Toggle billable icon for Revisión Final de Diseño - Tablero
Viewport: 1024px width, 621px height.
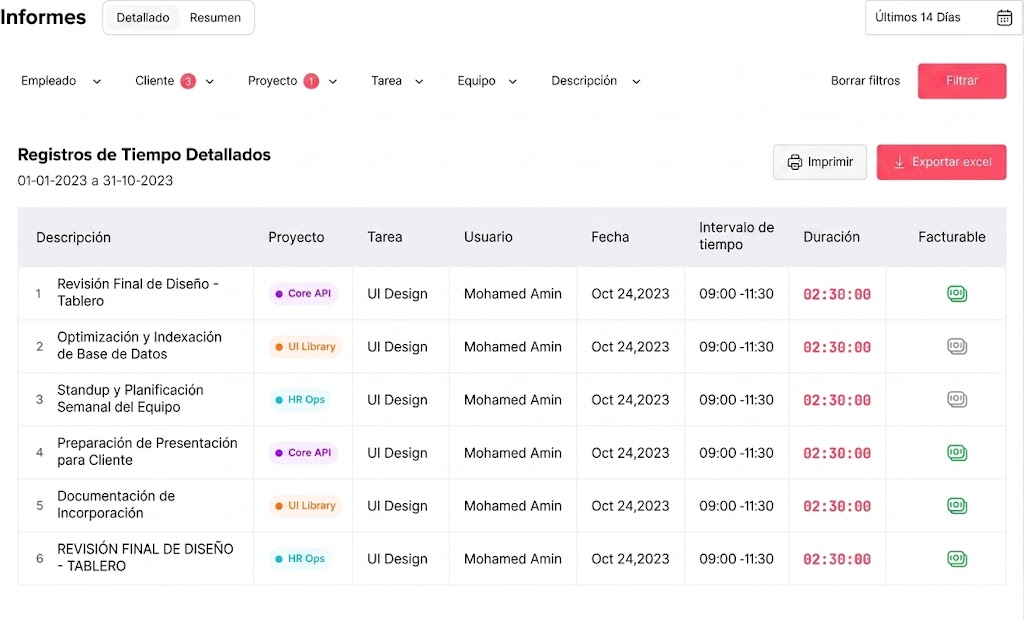[957, 294]
